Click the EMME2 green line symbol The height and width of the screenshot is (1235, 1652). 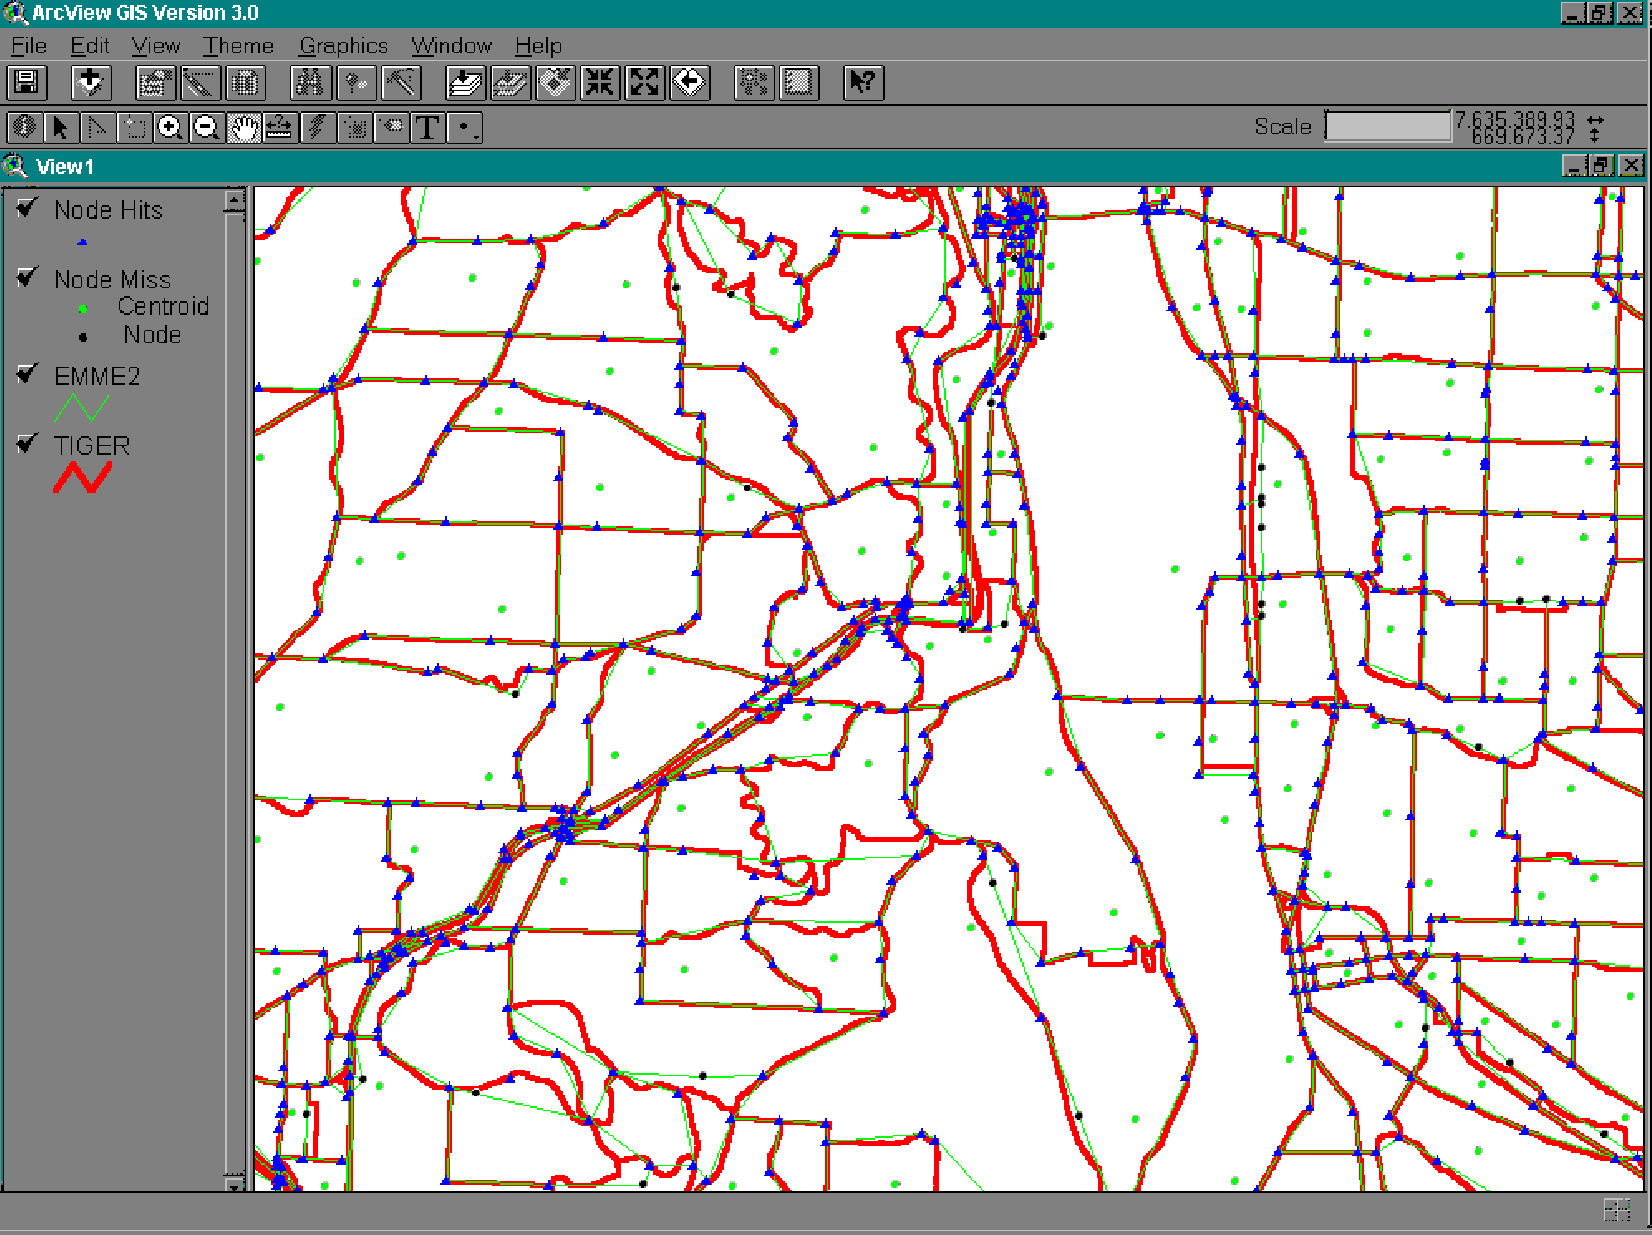pos(82,407)
